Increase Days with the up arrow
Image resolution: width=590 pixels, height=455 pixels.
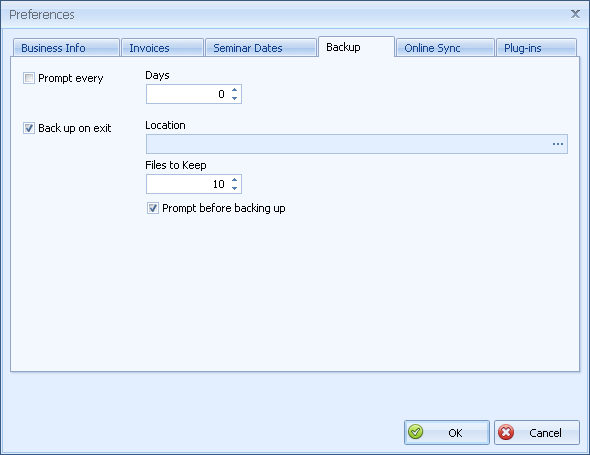point(234,90)
